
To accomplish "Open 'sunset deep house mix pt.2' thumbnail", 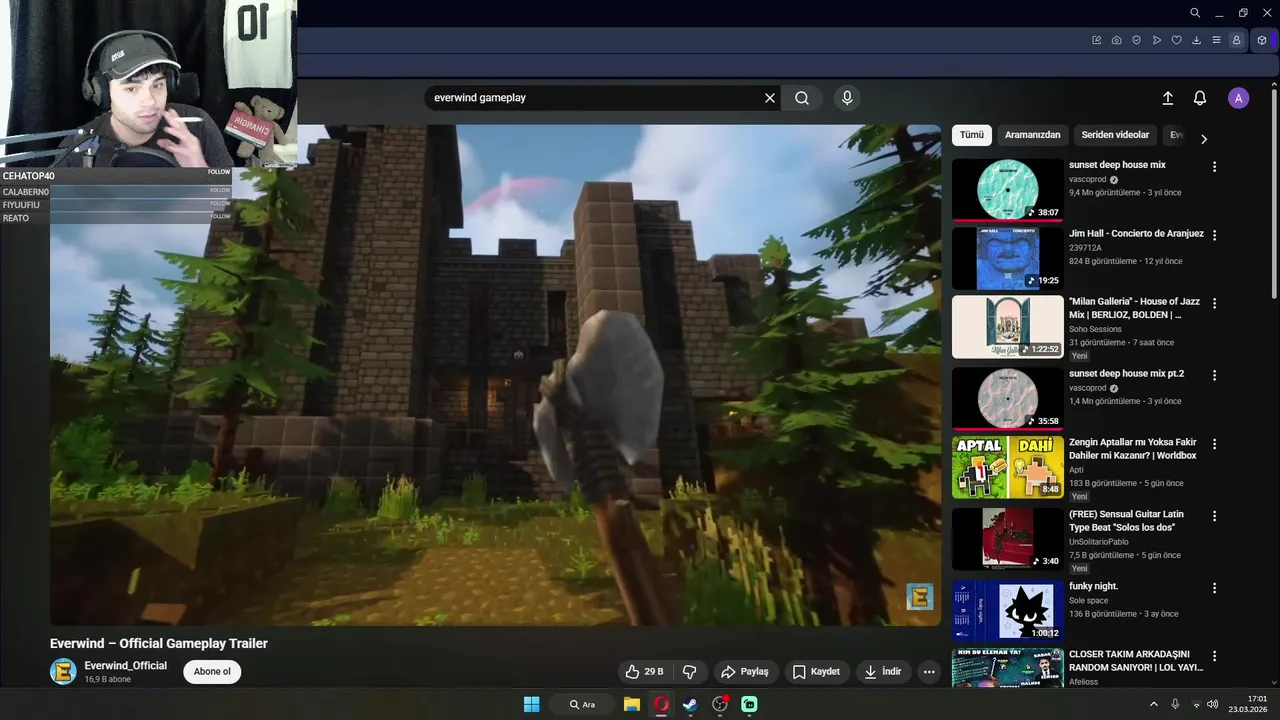I will click(1007, 398).
